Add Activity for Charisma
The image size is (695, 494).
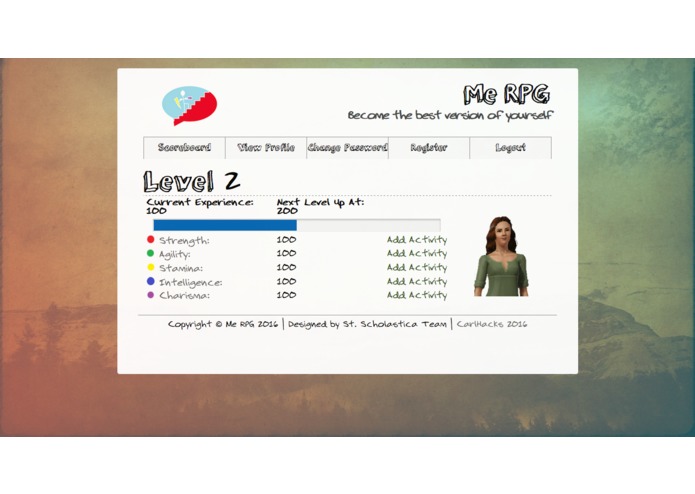pyautogui.click(x=417, y=295)
